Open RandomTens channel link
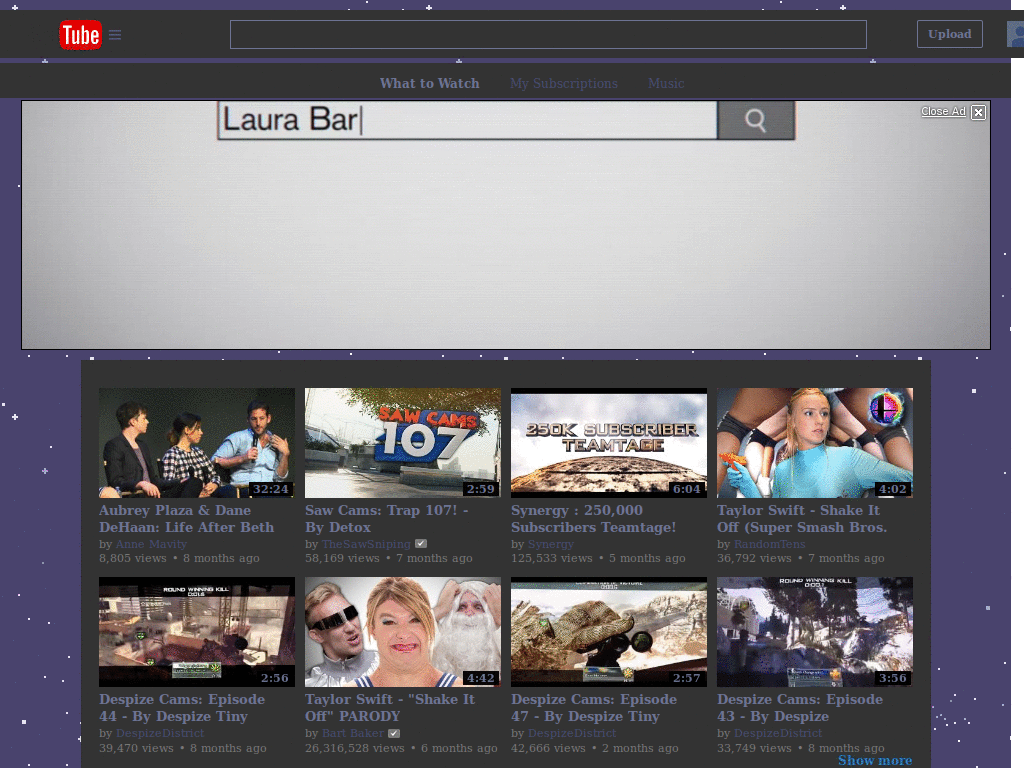This screenshot has height=768, width=1024. coord(769,544)
